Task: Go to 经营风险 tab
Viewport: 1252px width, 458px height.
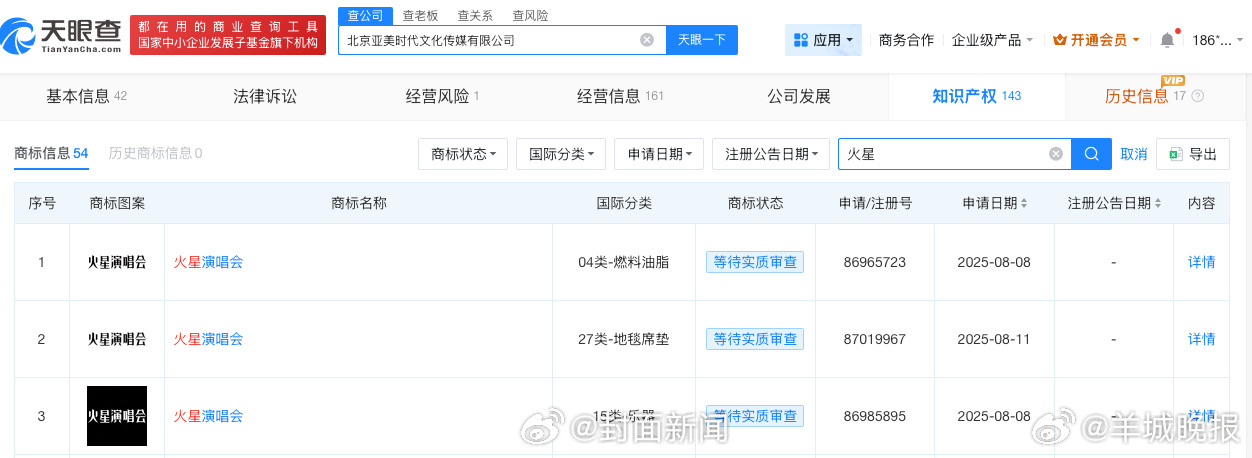Action: point(442,97)
